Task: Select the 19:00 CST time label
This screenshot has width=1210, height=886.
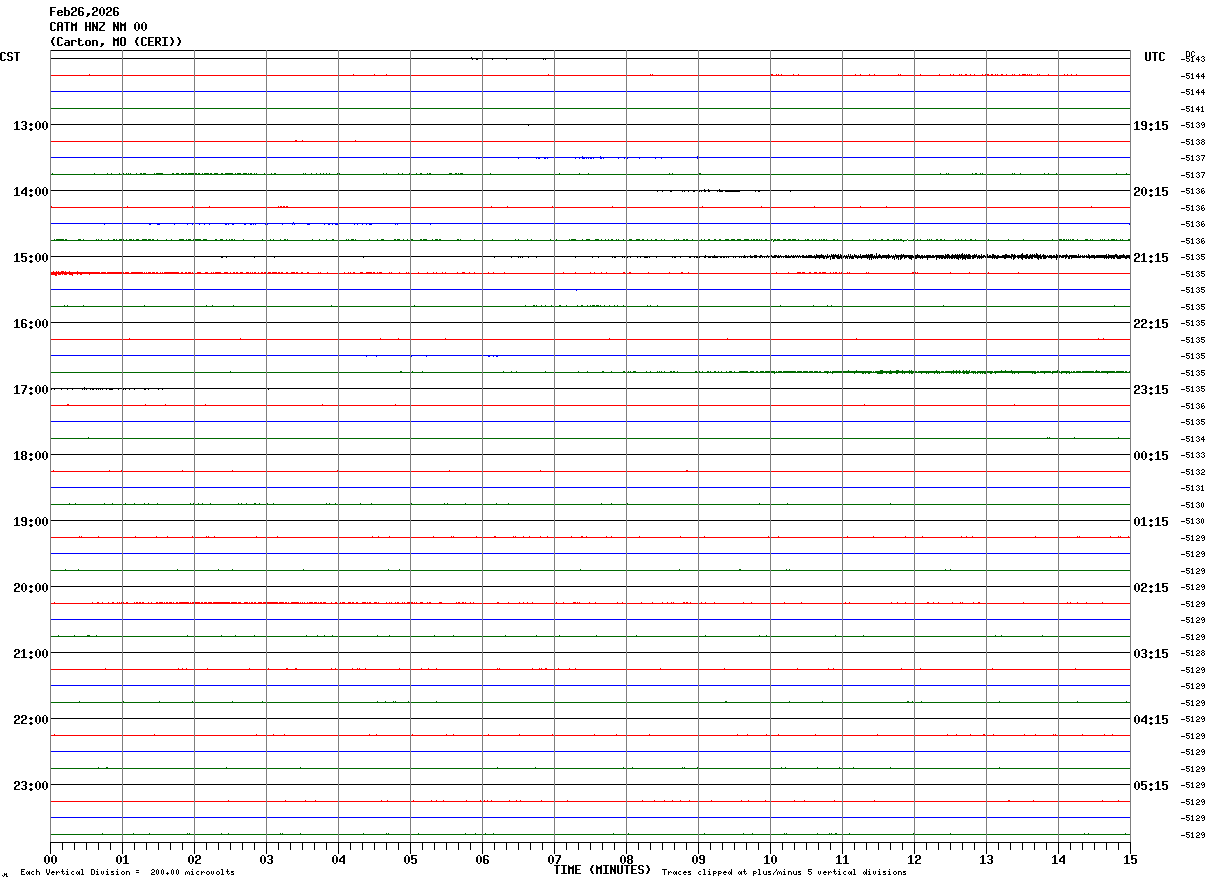Action: coord(31,522)
